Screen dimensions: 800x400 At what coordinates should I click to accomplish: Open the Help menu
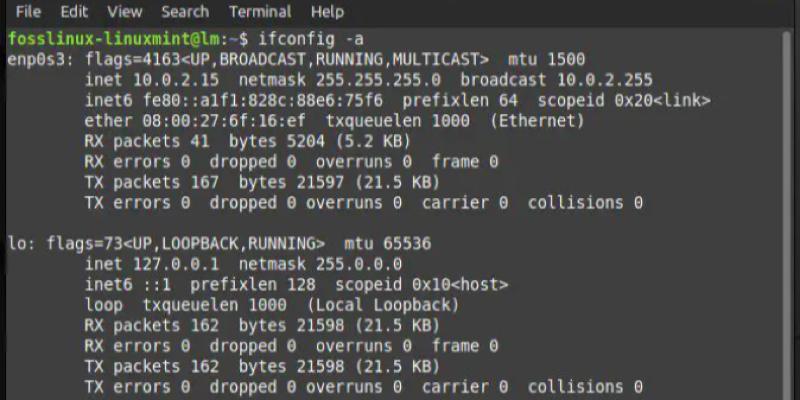coord(327,13)
